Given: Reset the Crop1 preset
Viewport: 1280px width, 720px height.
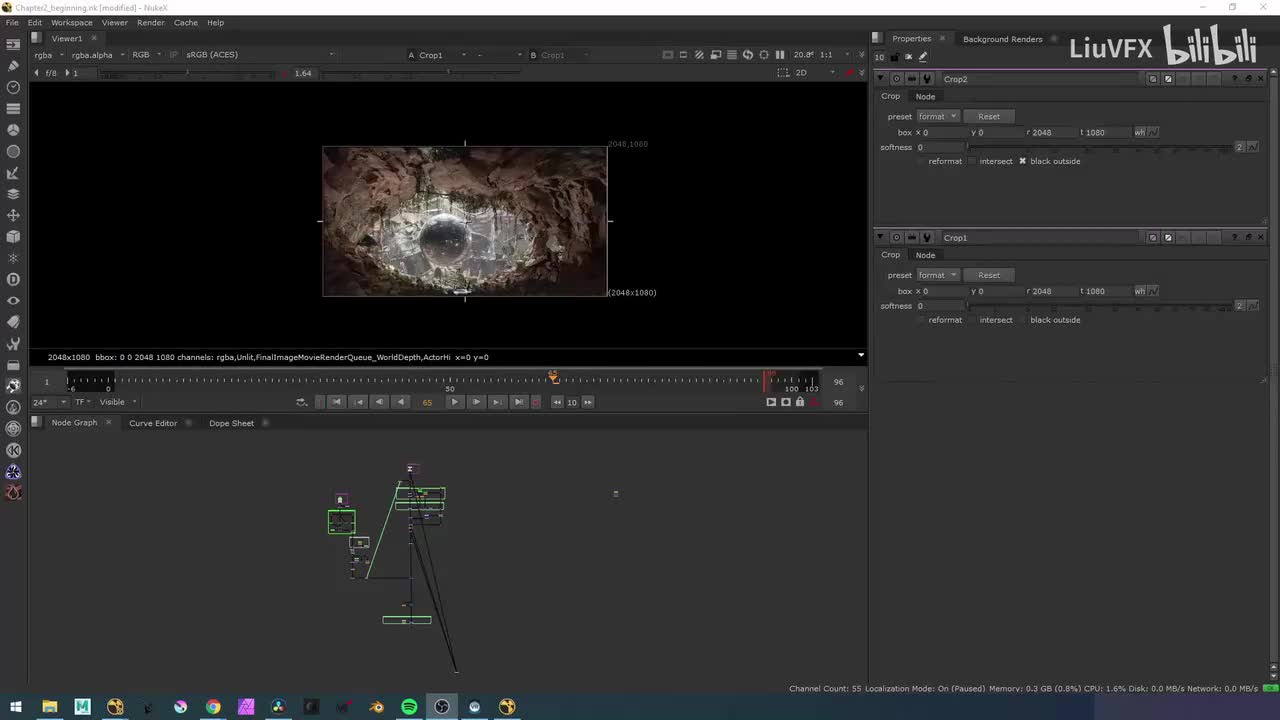Looking at the screenshot, I should pos(989,275).
